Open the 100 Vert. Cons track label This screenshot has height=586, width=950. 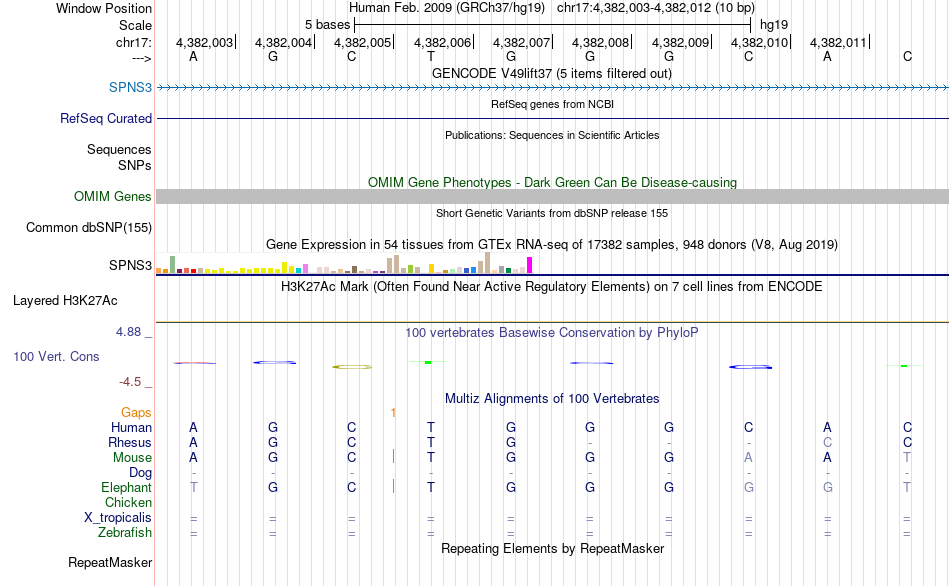(56, 356)
